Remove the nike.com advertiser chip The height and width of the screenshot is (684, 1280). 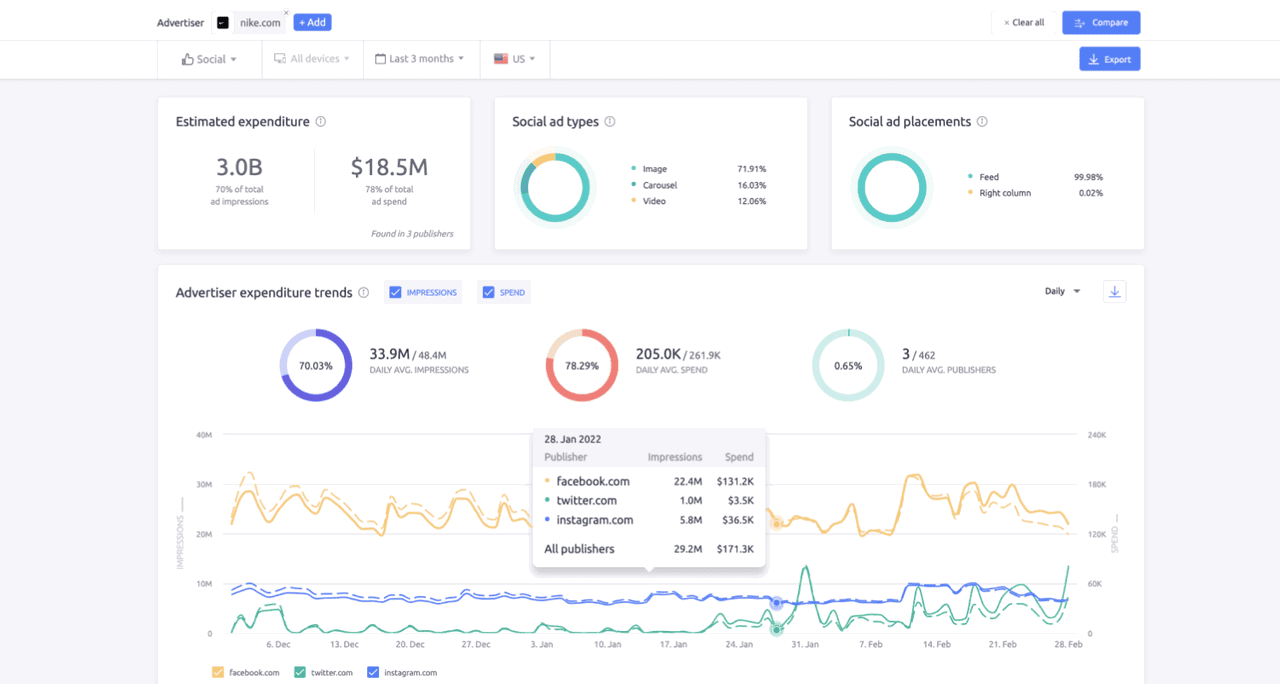click(x=287, y=12)
